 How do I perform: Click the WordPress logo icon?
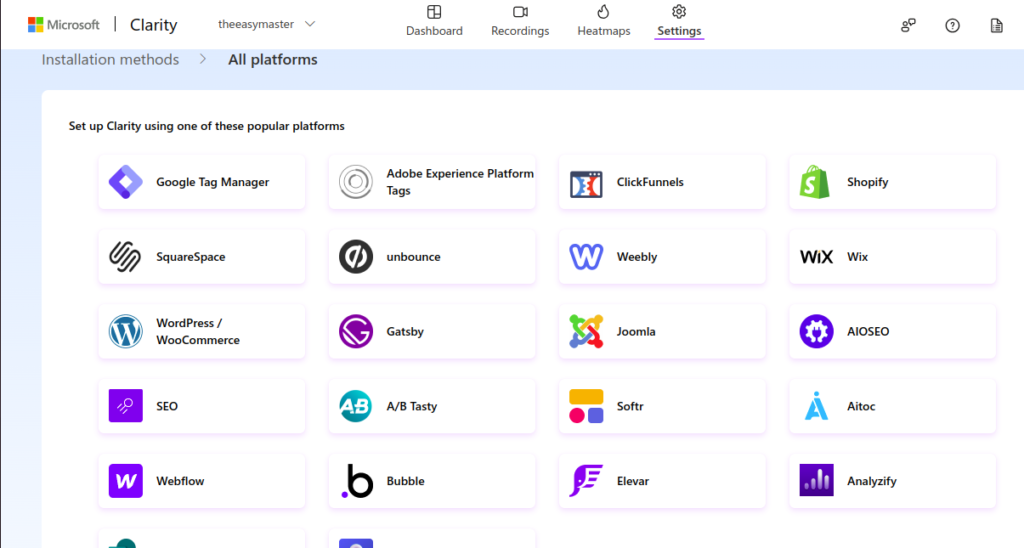coord(125,331)
